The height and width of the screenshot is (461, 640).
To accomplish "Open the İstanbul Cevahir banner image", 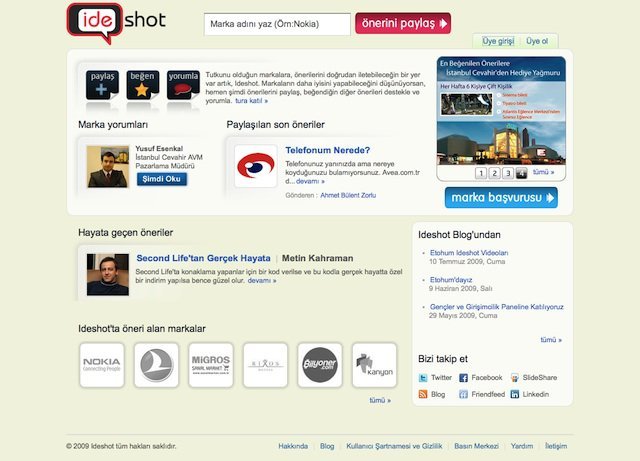I will point(501,111).
